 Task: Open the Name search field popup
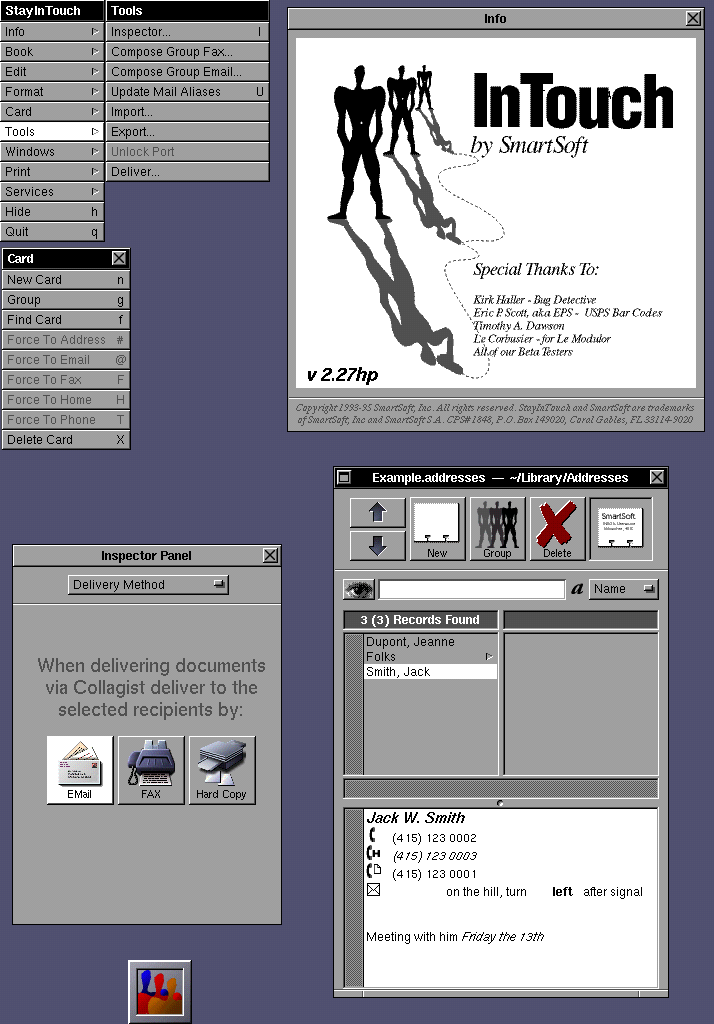[x=624, y=588]
